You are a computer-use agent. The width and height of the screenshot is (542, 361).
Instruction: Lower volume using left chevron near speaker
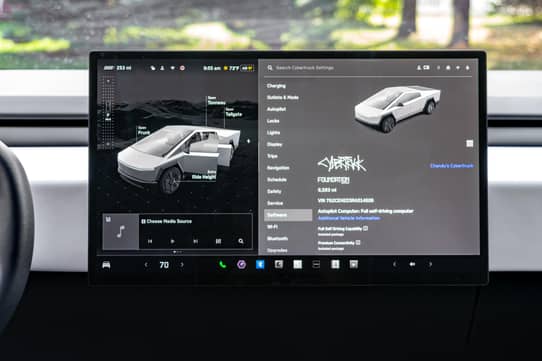[394, 265]
